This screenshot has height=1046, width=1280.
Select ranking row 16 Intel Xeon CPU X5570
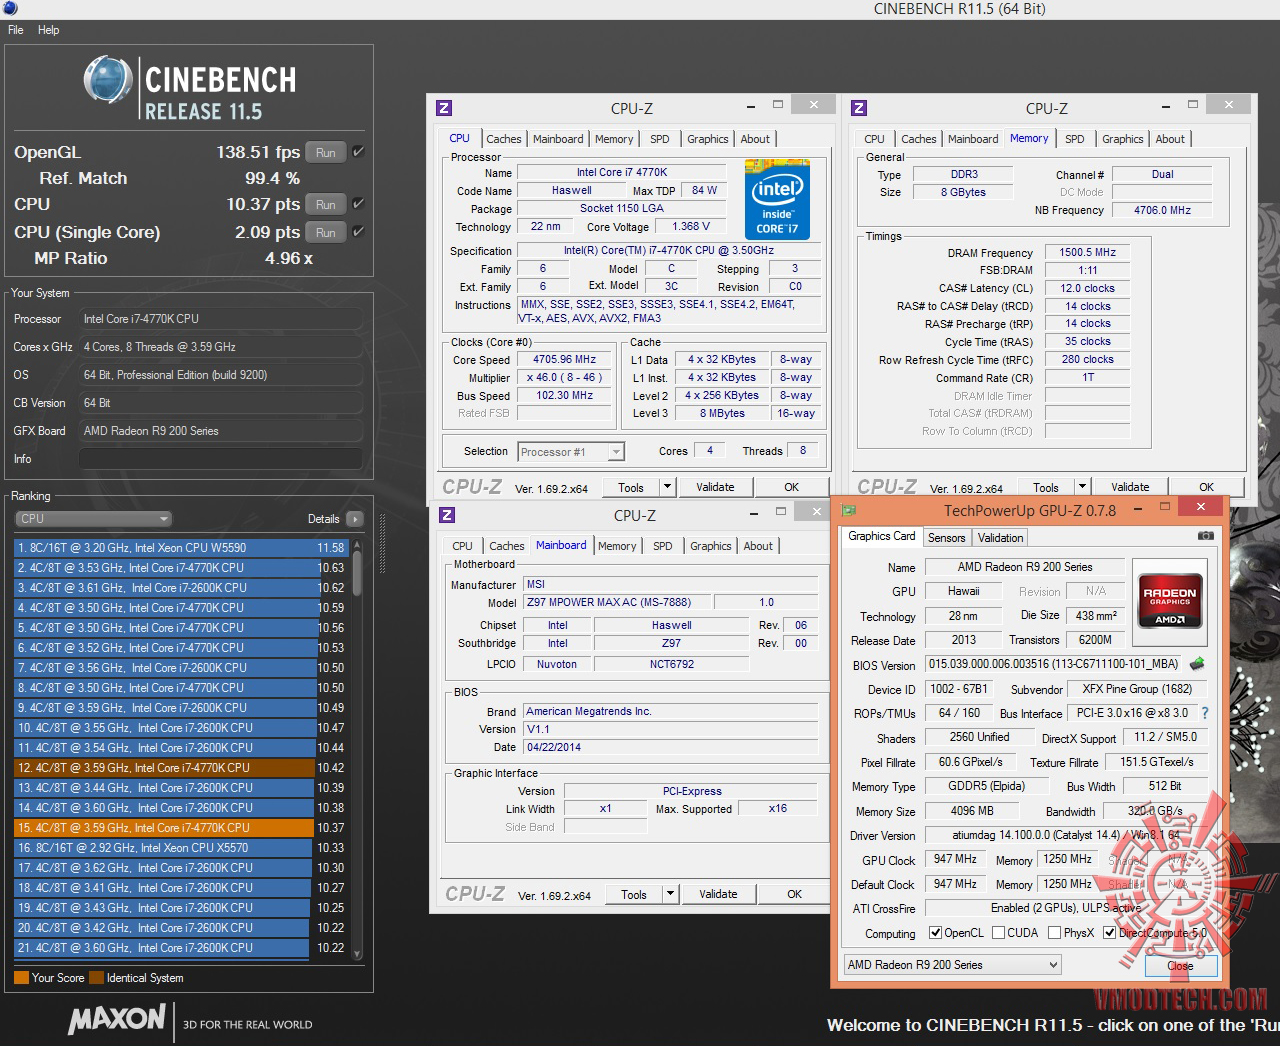(x=181, y=848)
